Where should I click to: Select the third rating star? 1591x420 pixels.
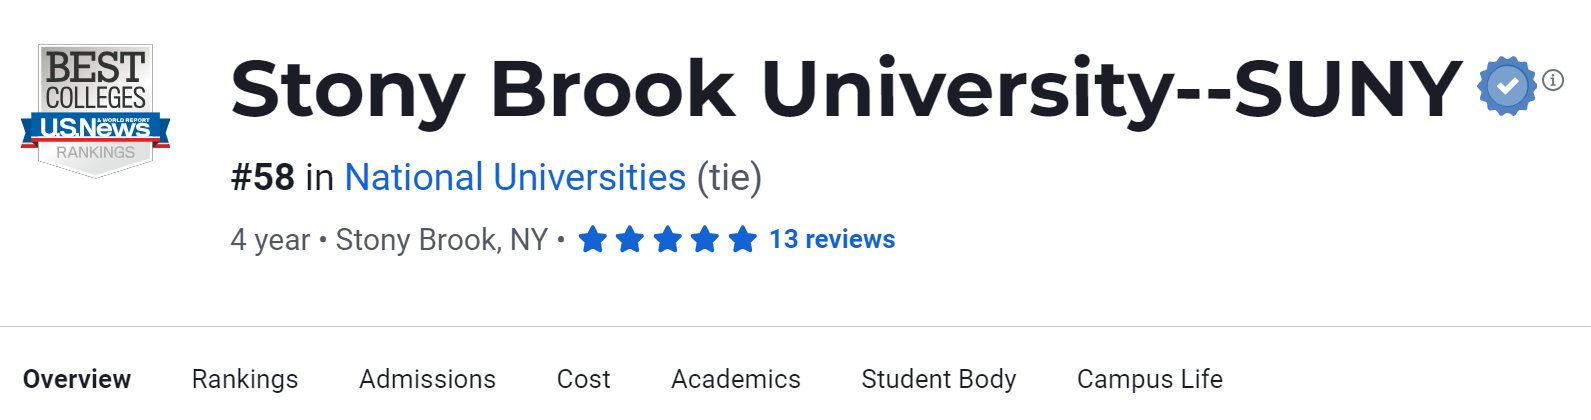(667, 240)
